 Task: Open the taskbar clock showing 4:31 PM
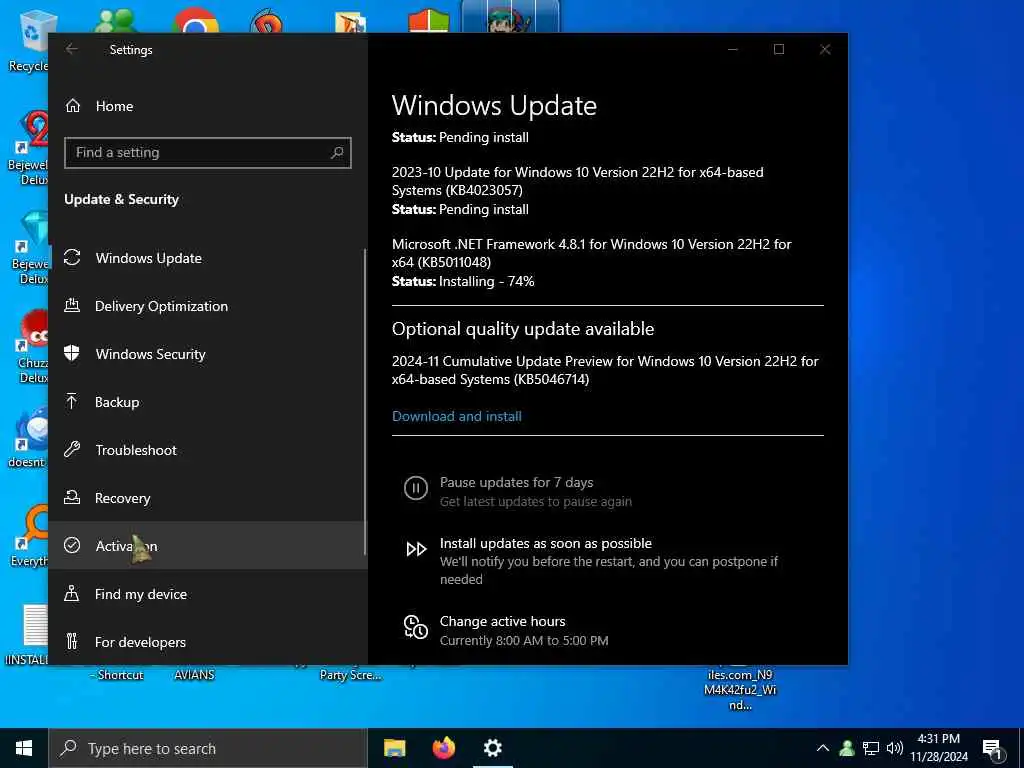click(x=939, y=748)
